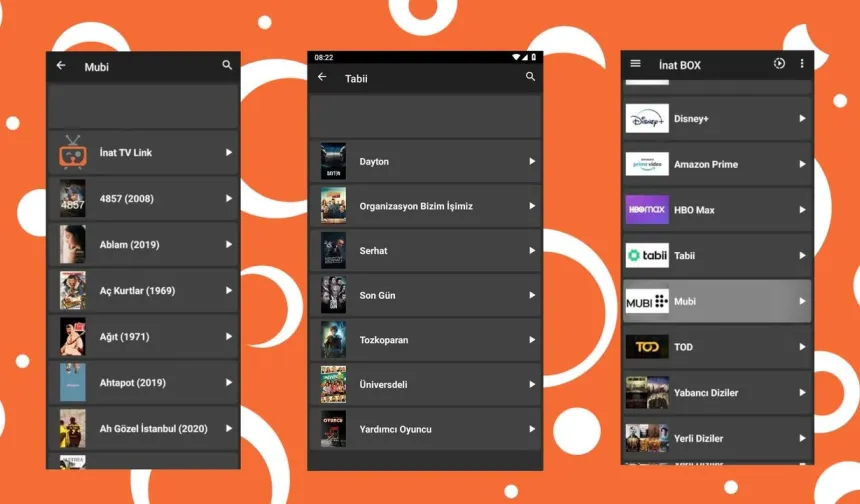
Task: Click the İnat TV Link television icon
Action: (x=72, y=153)
